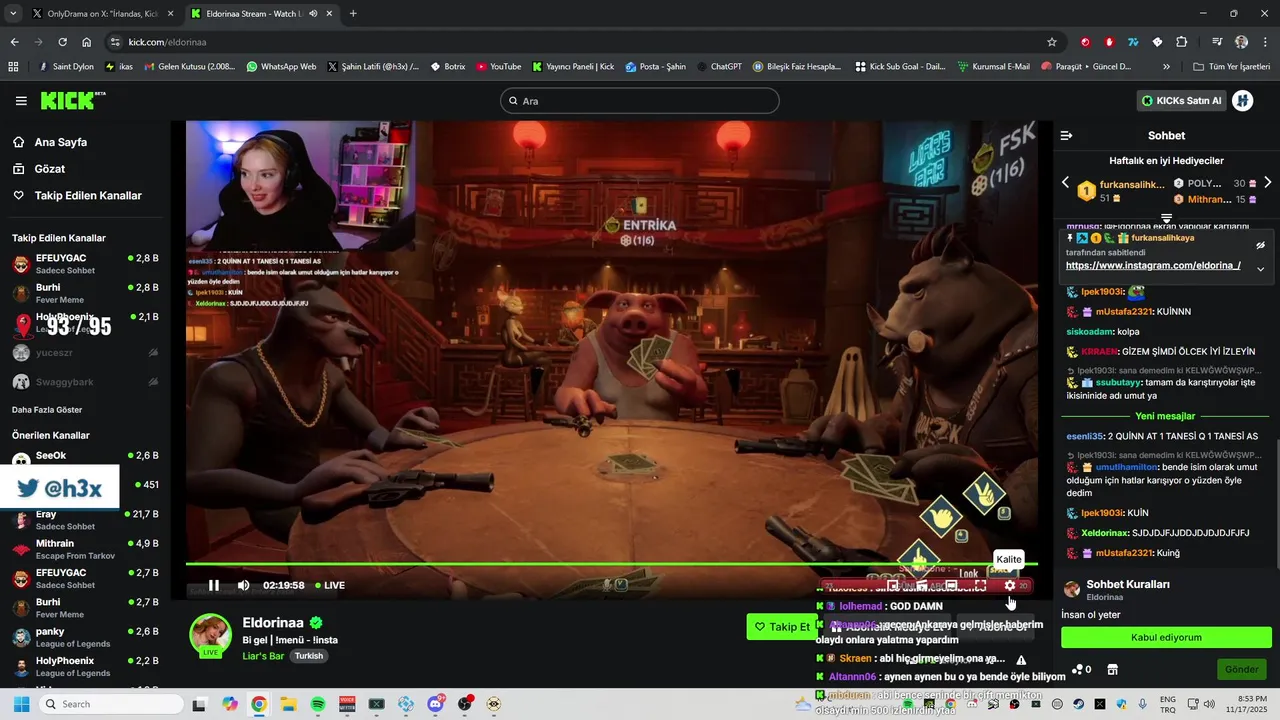Open Kalite quality settings gear
This screenshot has height=720, width=1280.
point(1009,585)
